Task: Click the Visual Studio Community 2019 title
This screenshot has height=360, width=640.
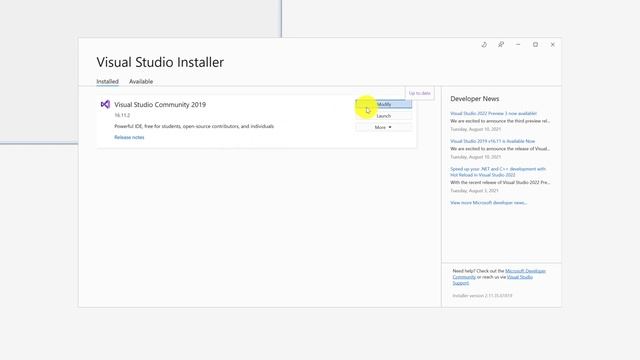Action: [x=160, y=104]
